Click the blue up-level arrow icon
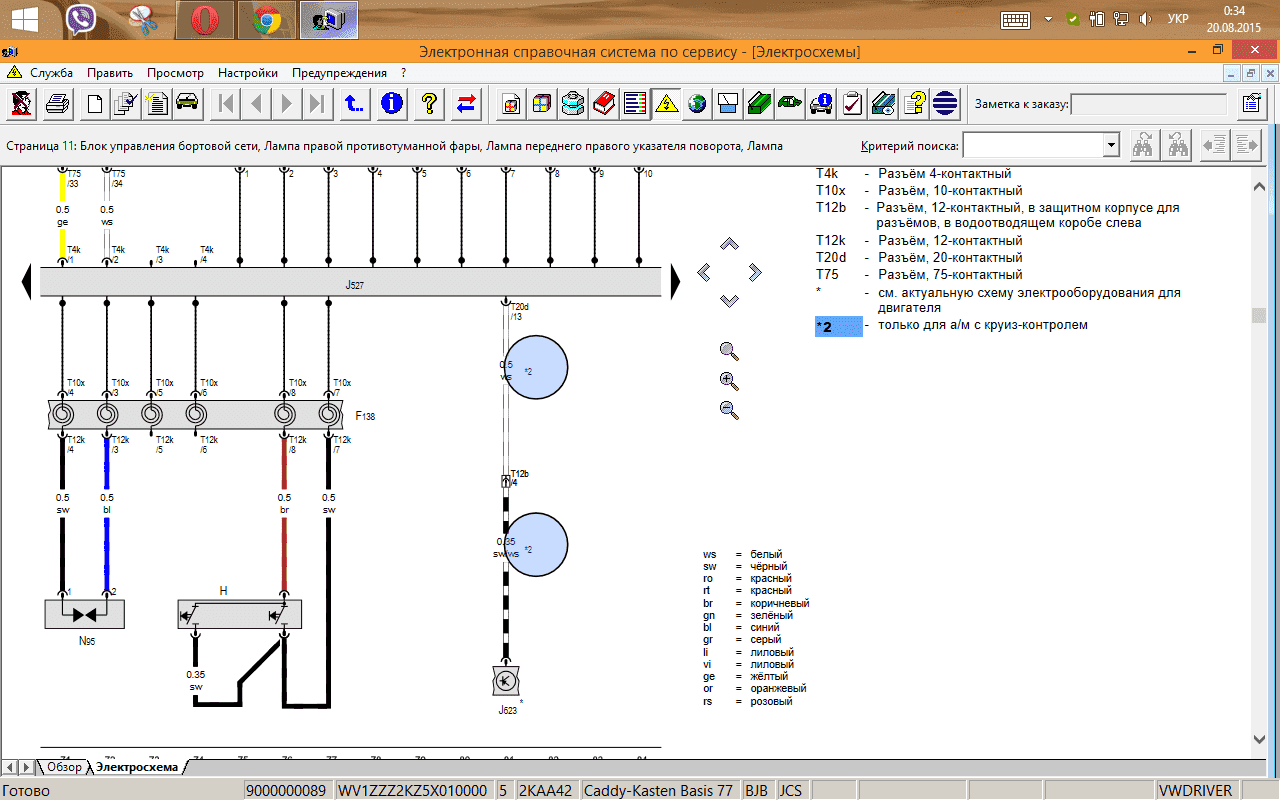1280x800 pixels. tap(353, 103)
